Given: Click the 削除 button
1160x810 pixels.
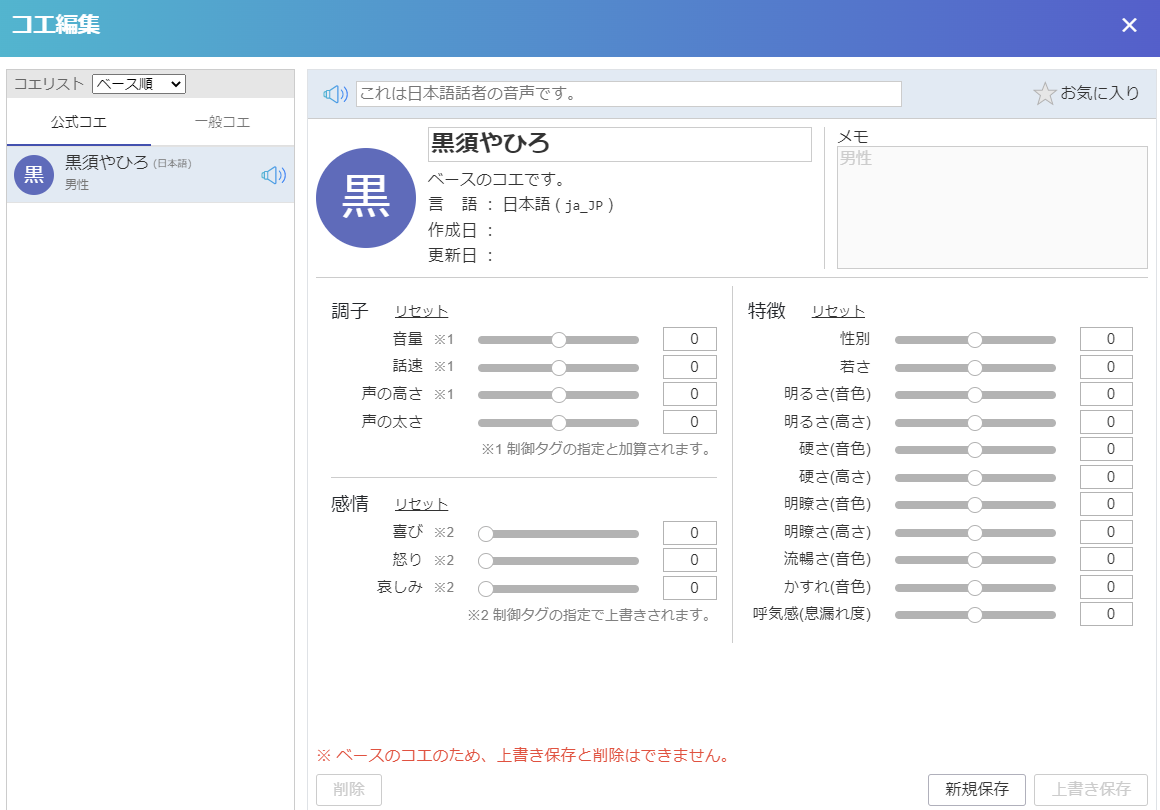Looking at the screenshot, I should (349, 789).
